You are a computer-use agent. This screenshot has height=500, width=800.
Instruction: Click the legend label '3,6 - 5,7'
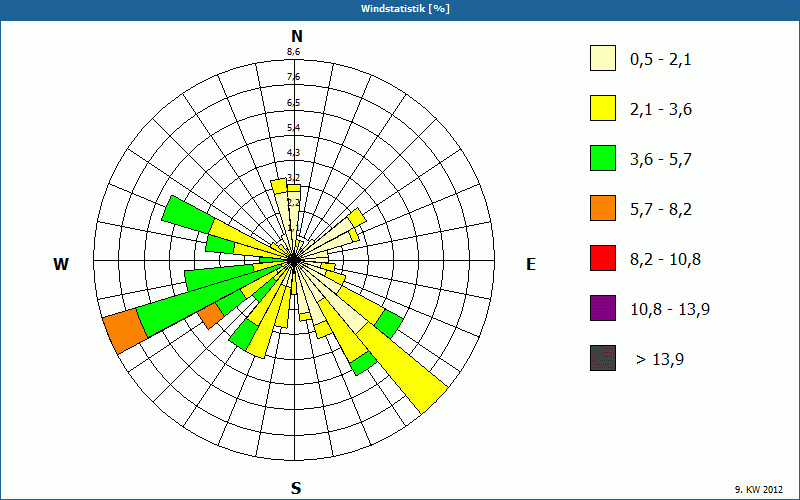pos(661,160)
